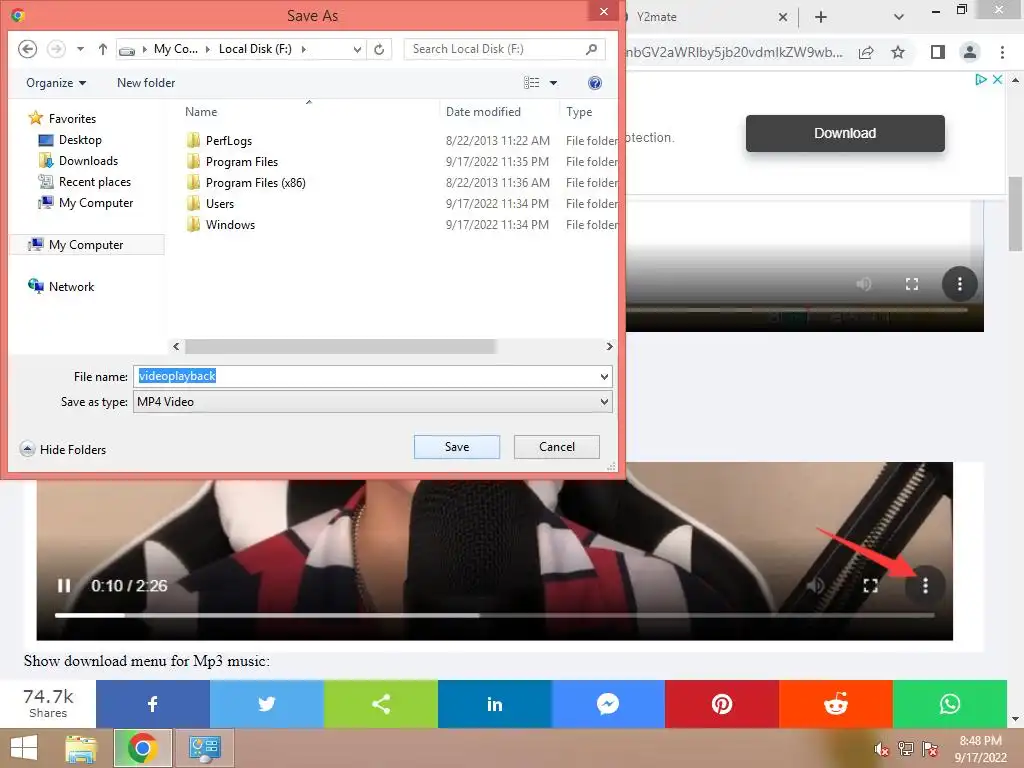Open the Chrome three-dot menu
Viewport: 1024px width, 768px height.
pos(1002,52)
